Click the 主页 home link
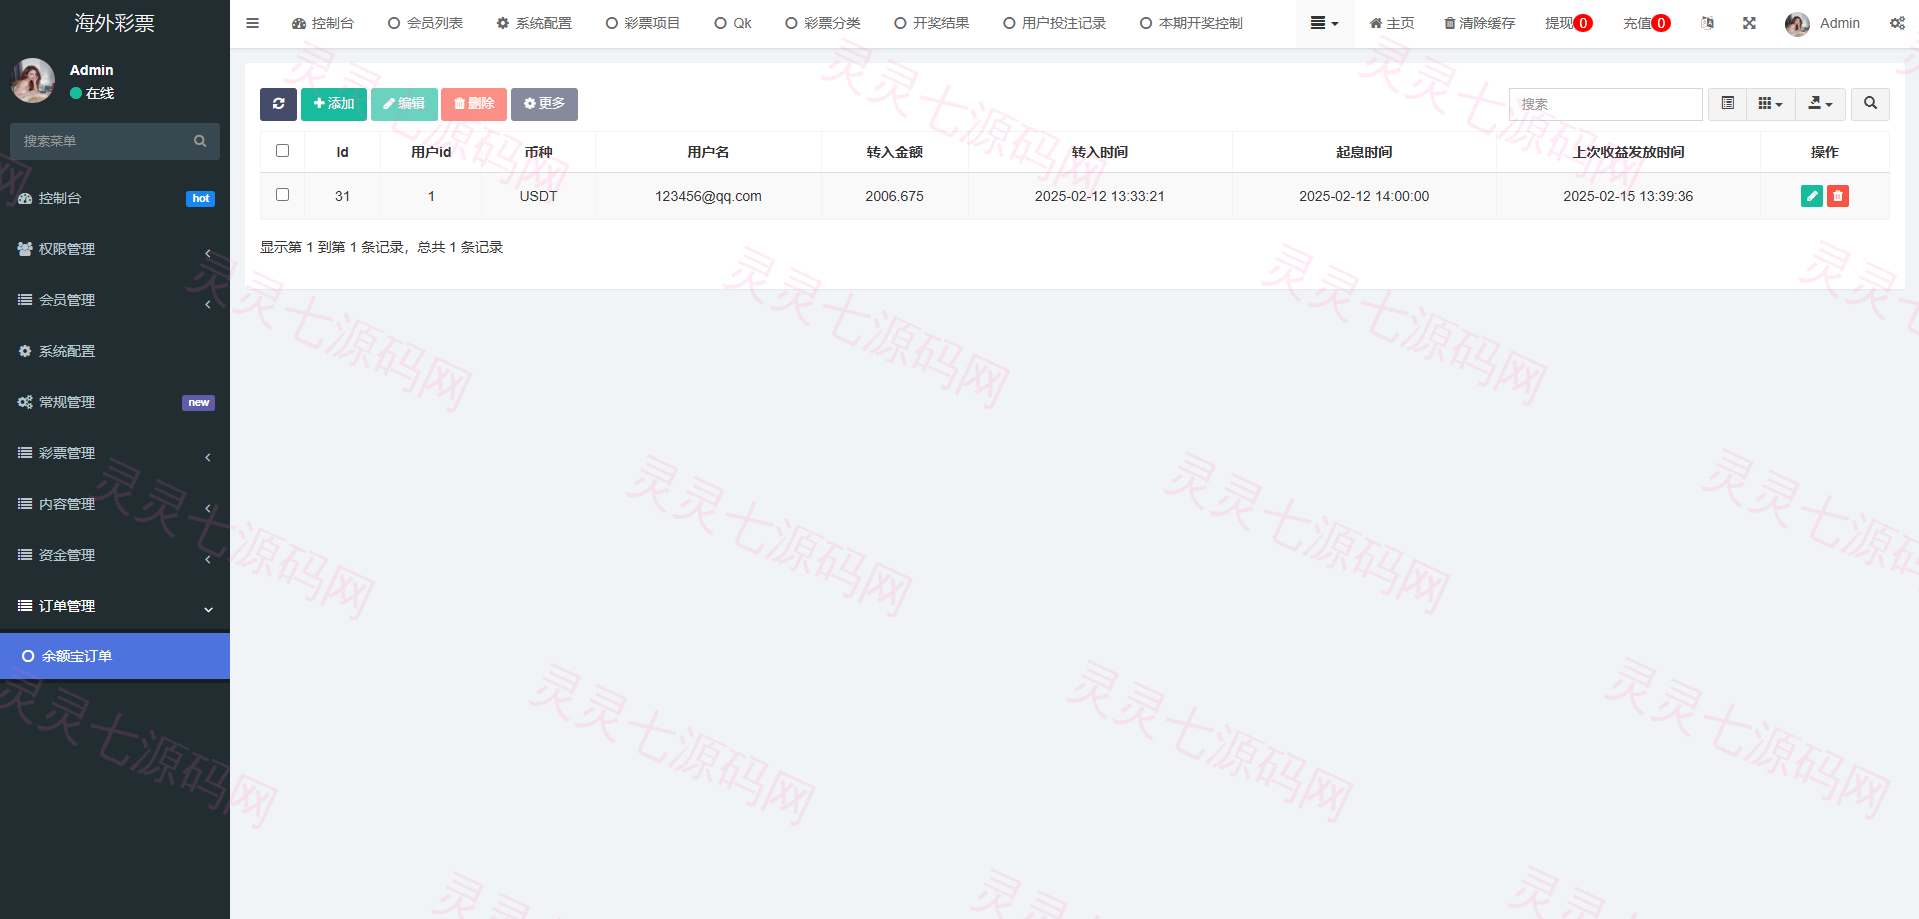 coord(1391,23)
